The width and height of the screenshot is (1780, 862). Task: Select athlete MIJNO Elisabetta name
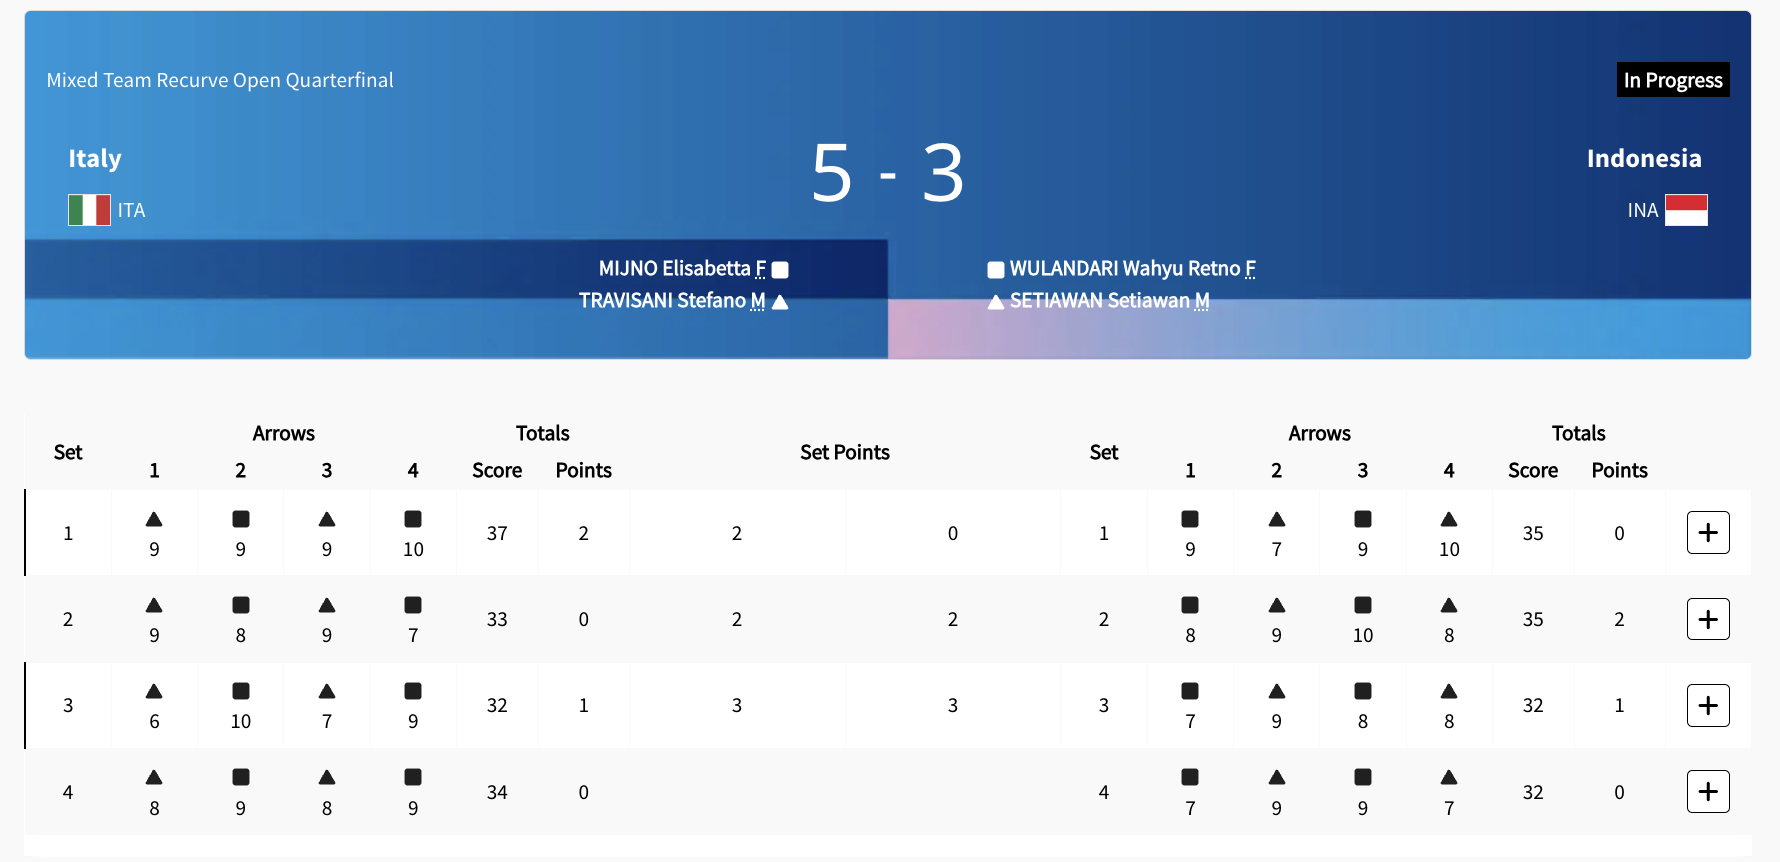(x=674, y=269)
